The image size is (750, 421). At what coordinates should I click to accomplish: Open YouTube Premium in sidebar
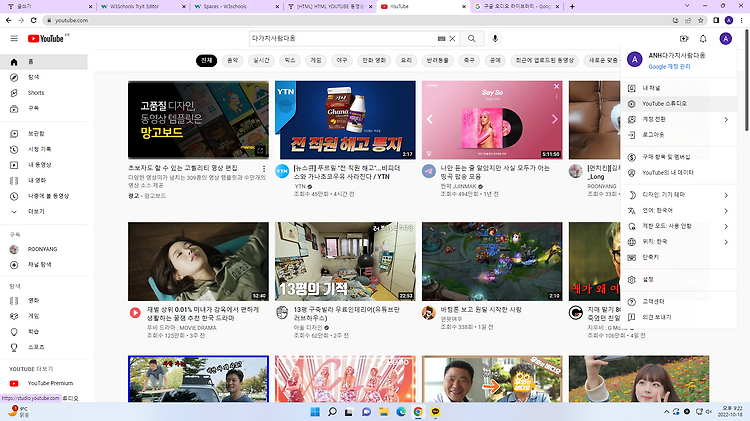(x=44, y=383)
